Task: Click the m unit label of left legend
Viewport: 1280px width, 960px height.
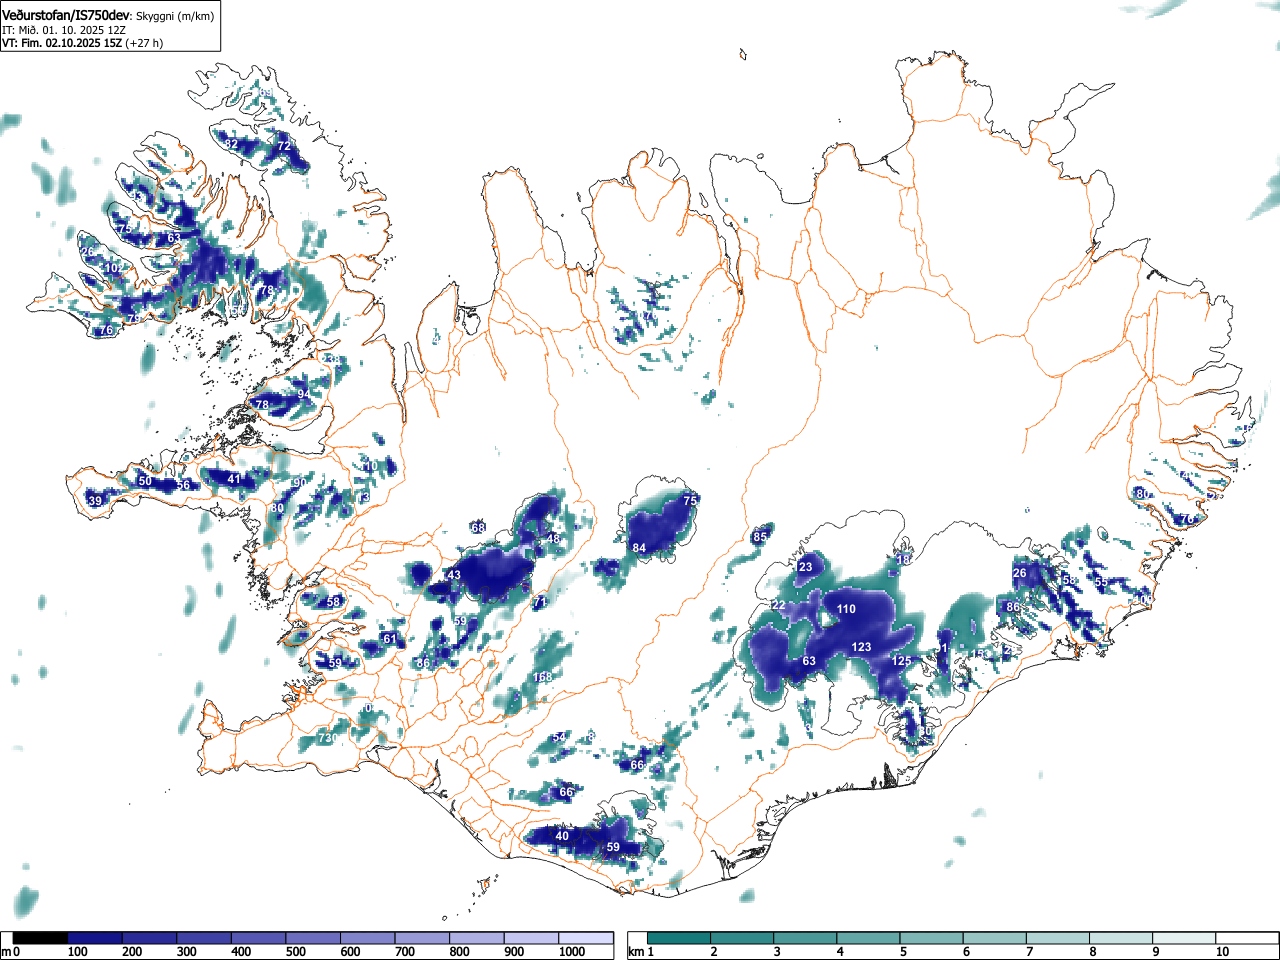Action: 6,952
